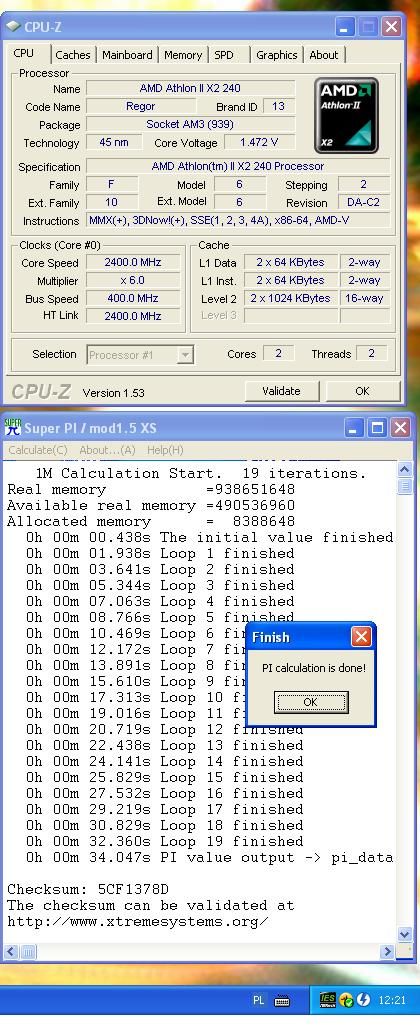Click the Validate button
This screenshot has width=420, height=1031.
(281, 391)
